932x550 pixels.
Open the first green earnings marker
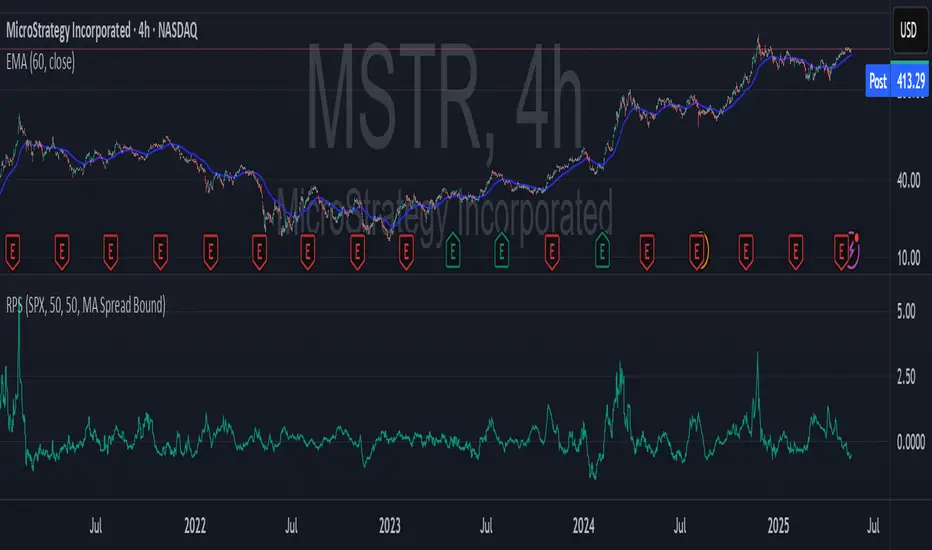(453, 250)
